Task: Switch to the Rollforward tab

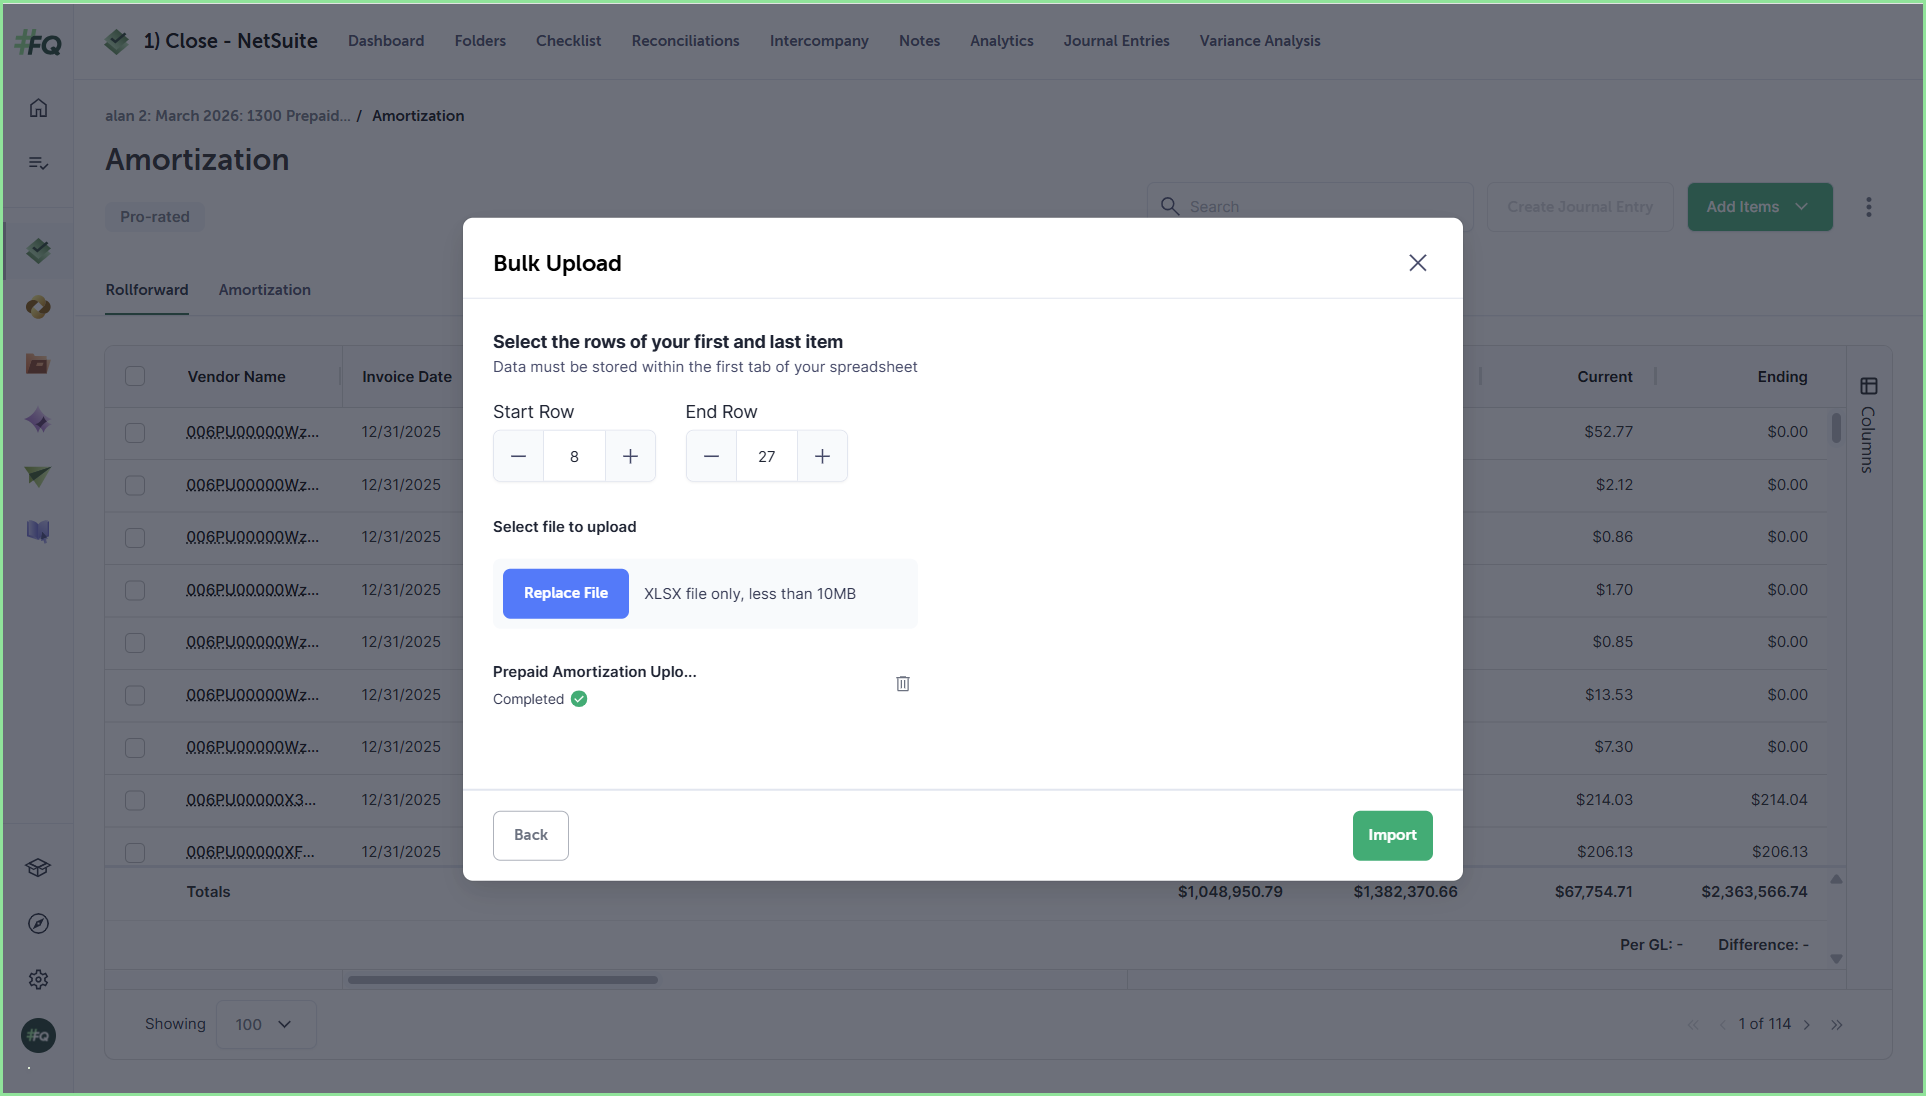Action: coord(147,290)
